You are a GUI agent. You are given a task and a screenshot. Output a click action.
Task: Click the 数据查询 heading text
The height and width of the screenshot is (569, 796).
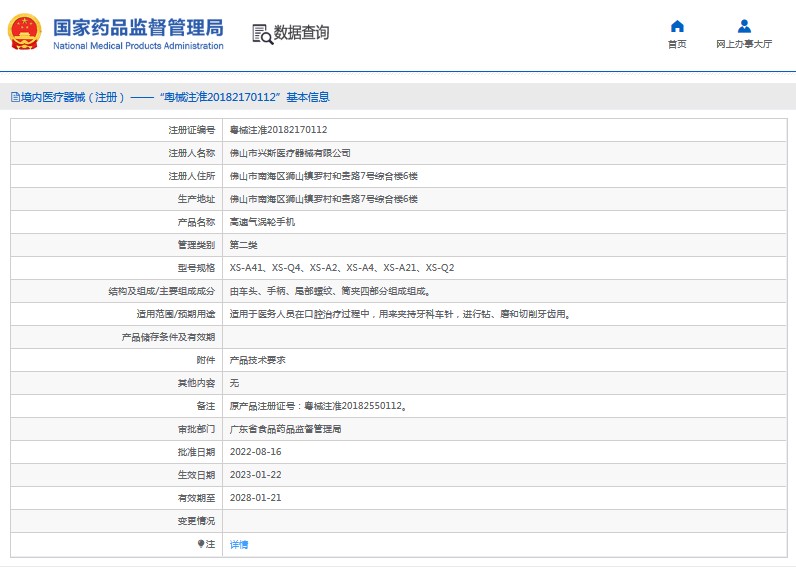(301, 33)
